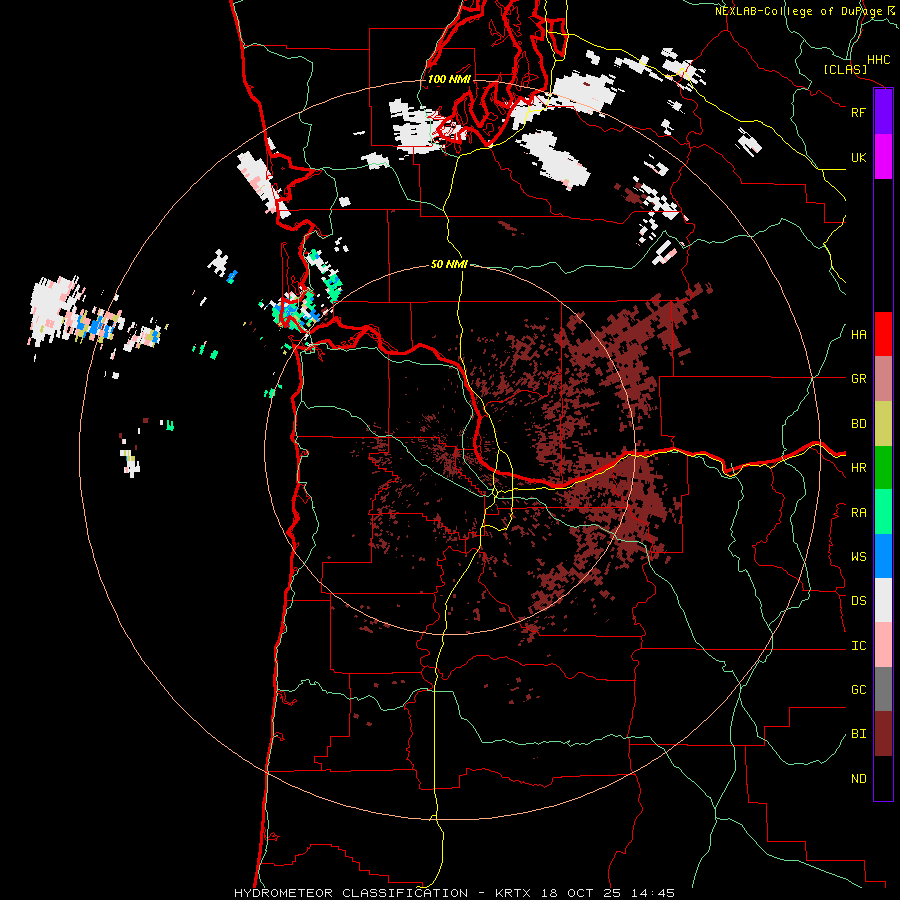Click the HA legend label text

point(859,335)
